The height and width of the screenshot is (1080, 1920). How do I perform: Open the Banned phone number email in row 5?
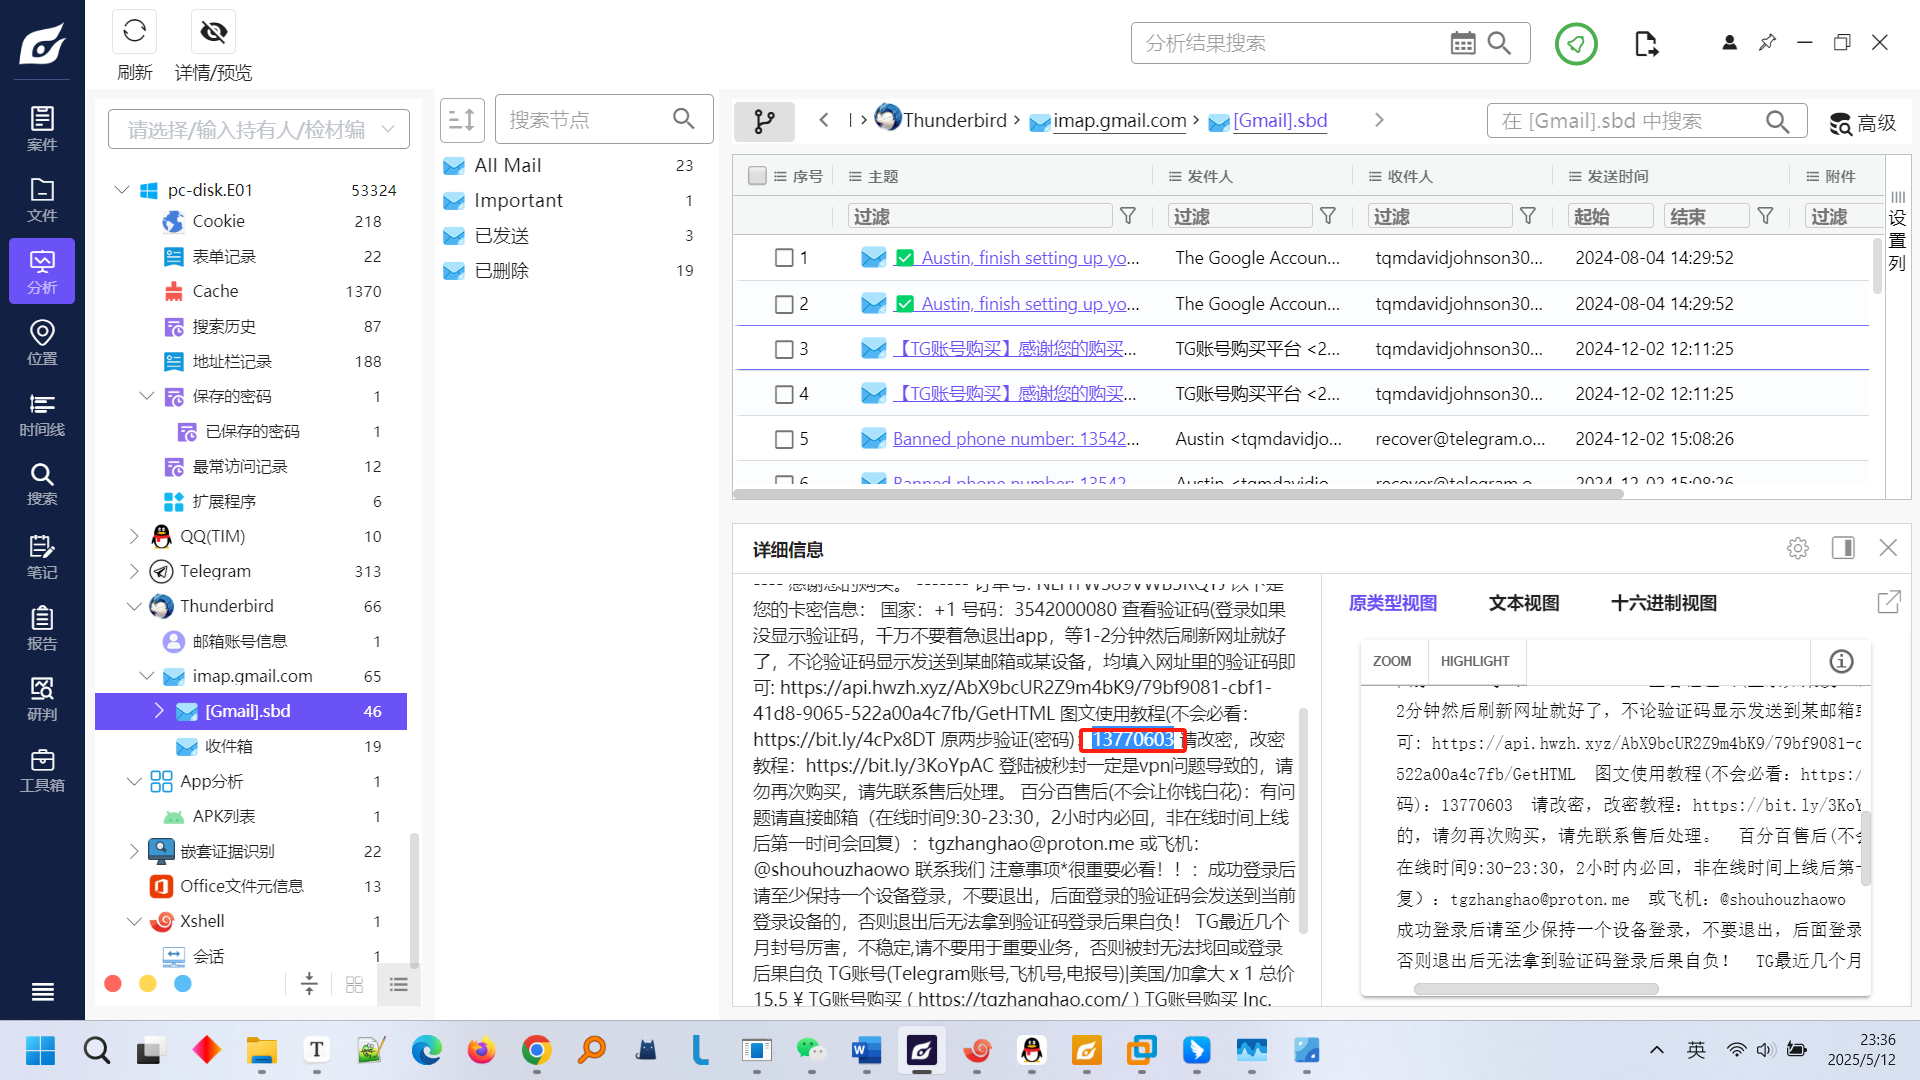pos(1016,439)
